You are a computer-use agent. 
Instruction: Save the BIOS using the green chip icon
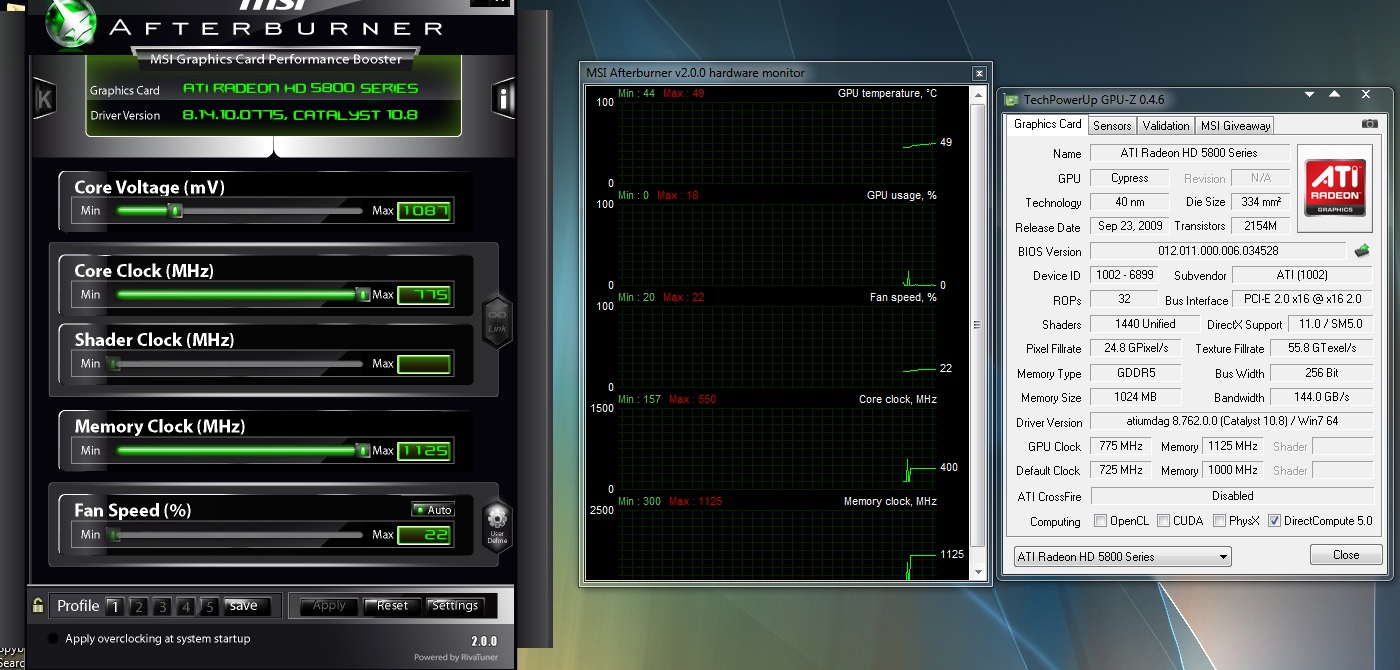click(1362, 250)
